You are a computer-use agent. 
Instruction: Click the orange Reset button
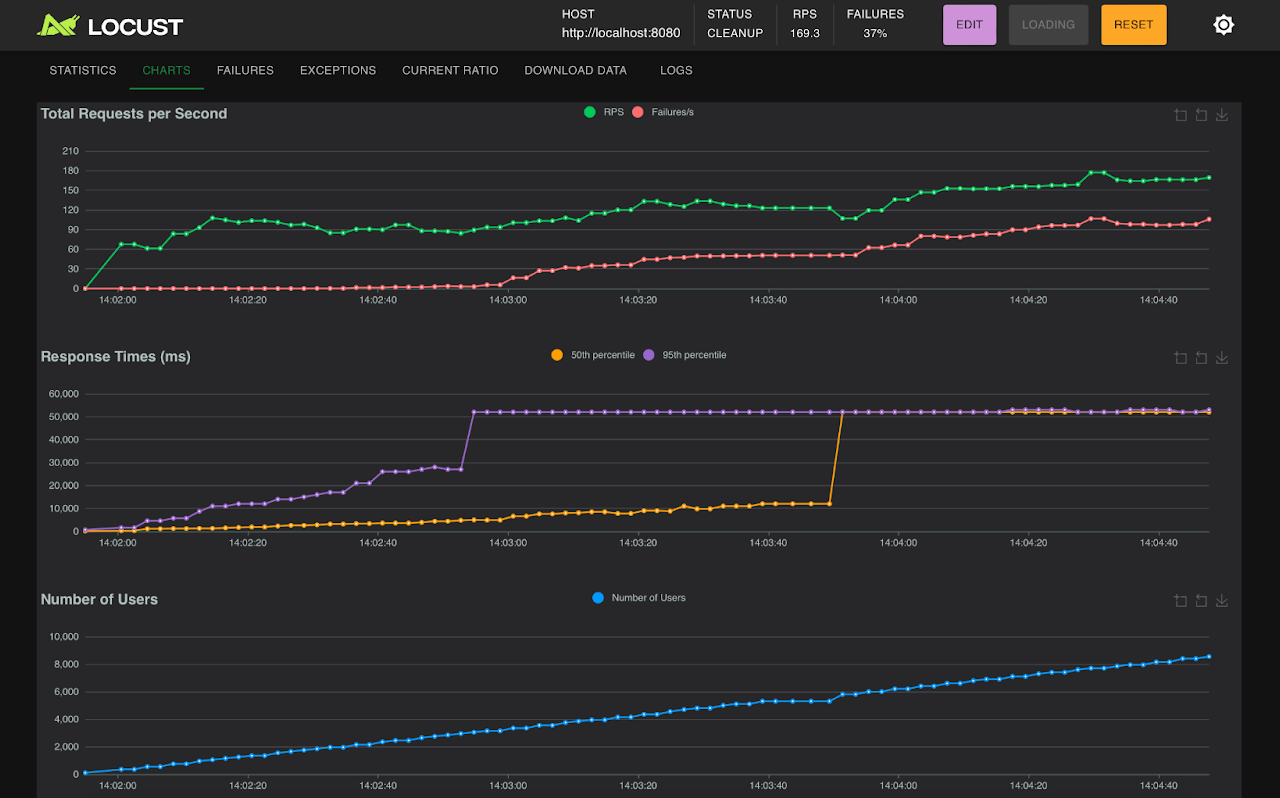(x=1133, y=25)
